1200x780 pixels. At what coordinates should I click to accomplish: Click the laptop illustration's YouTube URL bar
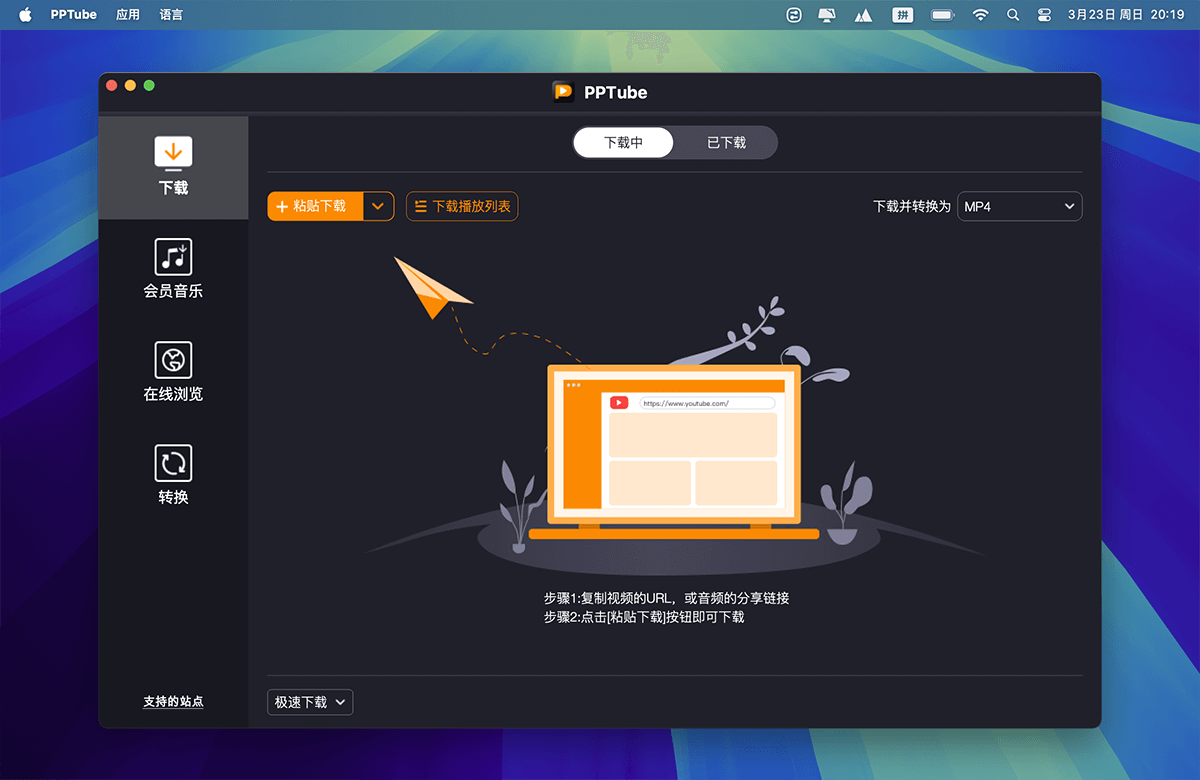(x=707, y=403)
